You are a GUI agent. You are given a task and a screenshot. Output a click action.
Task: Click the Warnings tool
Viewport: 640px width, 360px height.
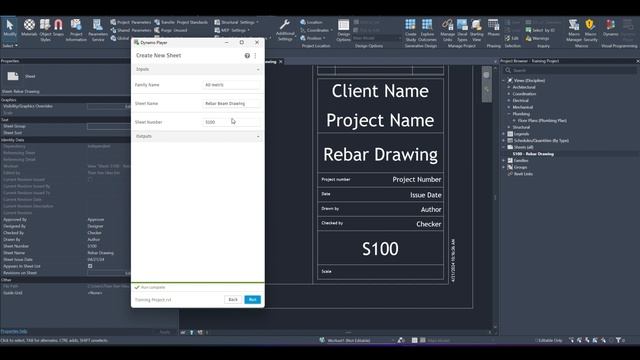tap(537, 38)
